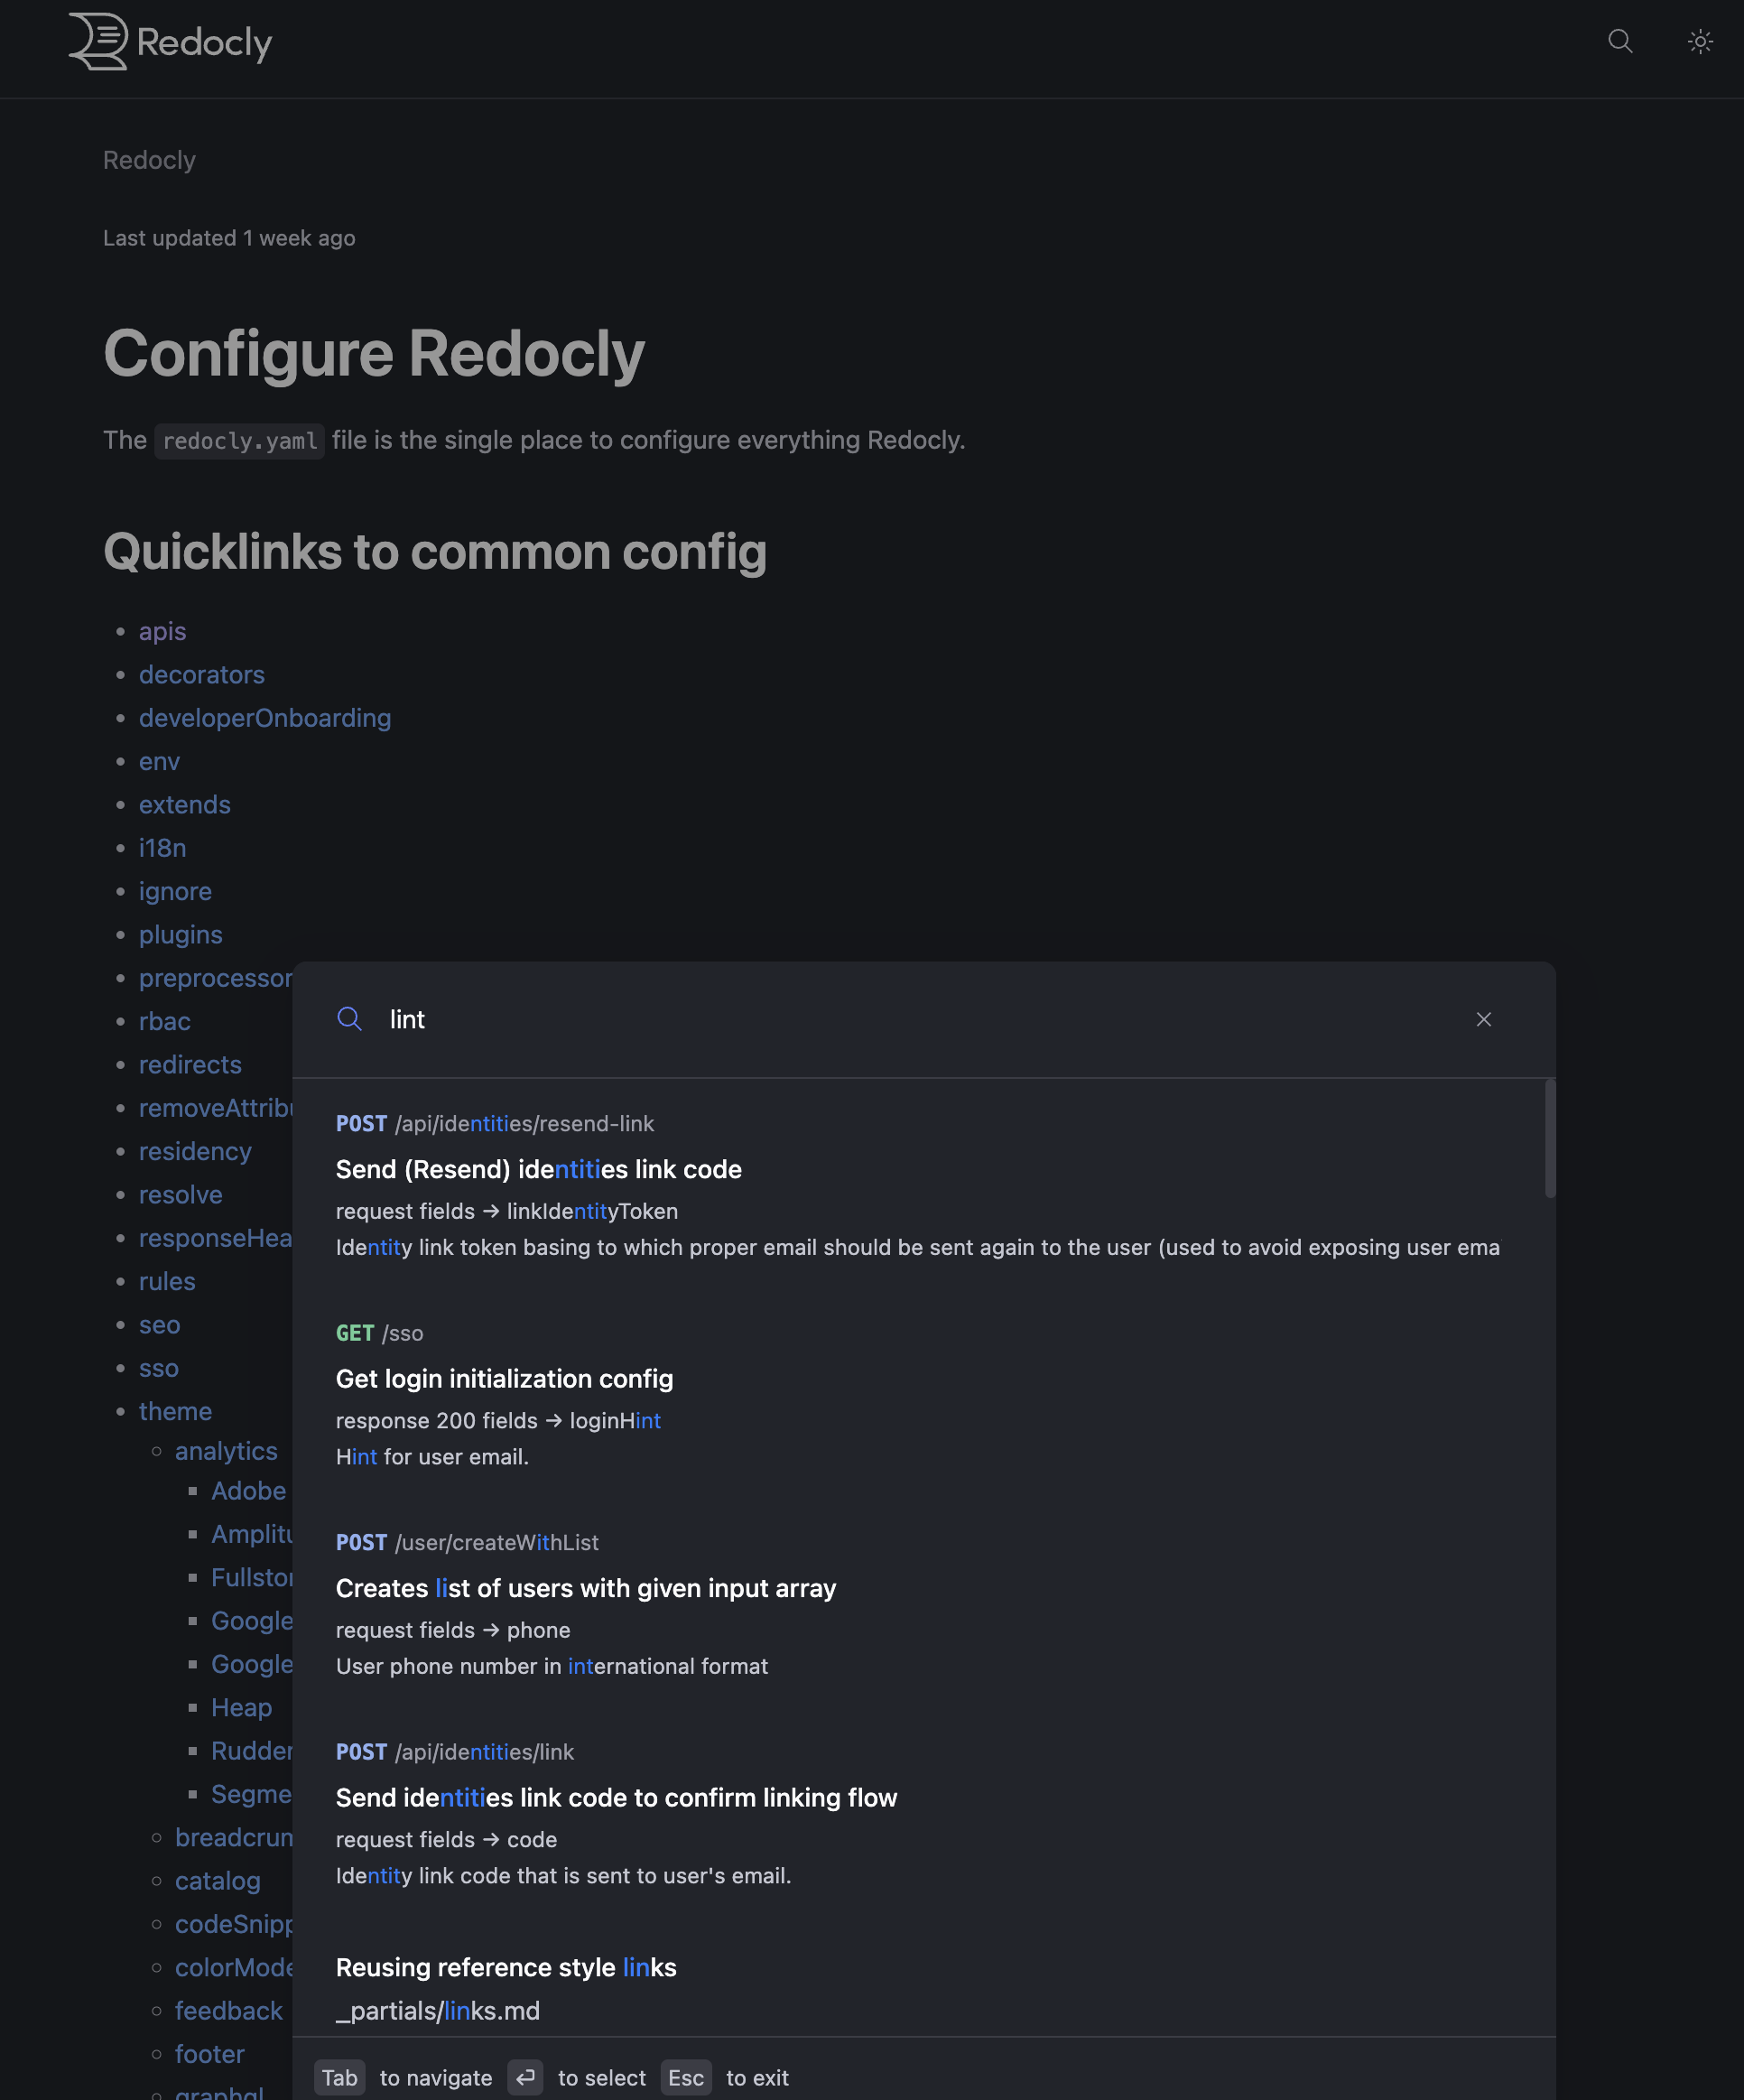
Task: Open the theme quicklink
Action: point(175,1411)
